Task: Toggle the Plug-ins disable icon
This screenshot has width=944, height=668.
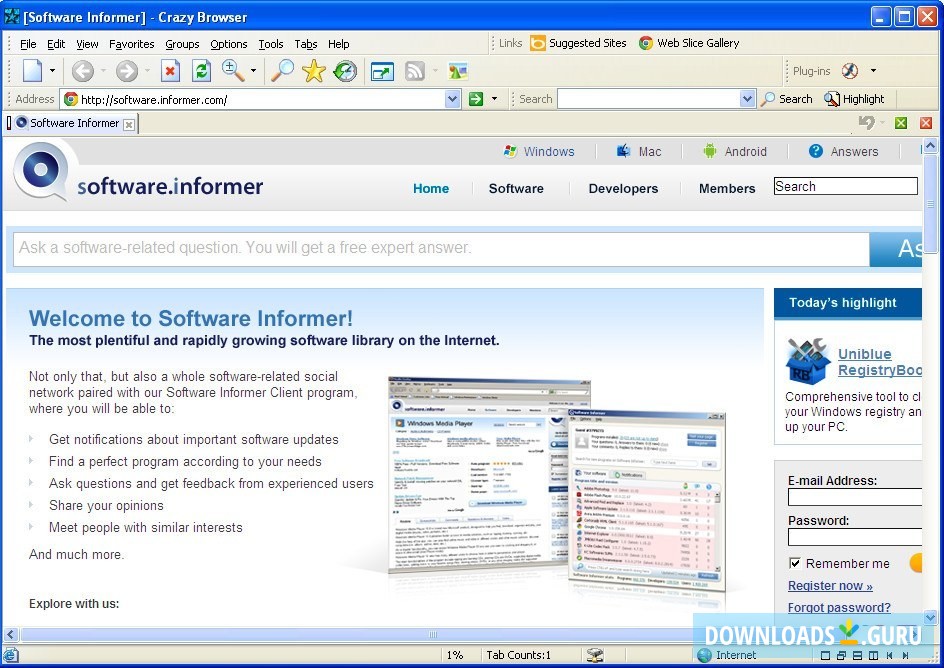Action: tap(848, 71)
